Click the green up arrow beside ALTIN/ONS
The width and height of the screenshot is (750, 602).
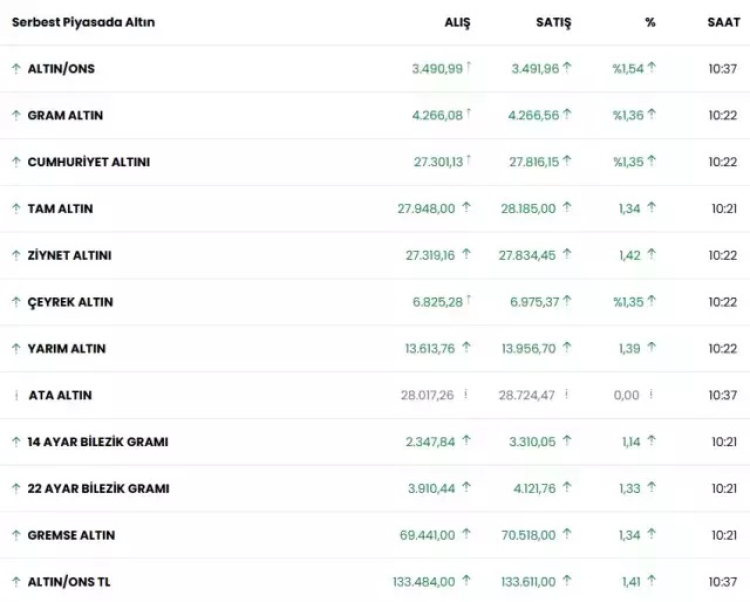pos(16,69)
